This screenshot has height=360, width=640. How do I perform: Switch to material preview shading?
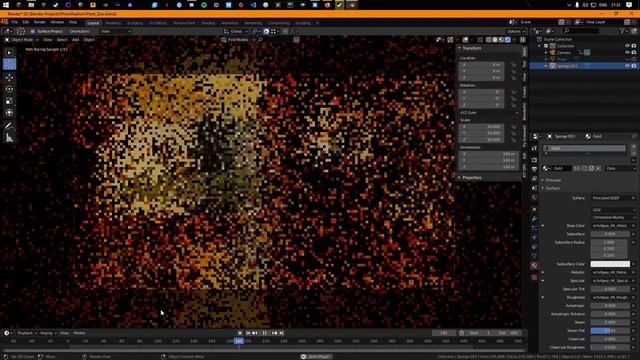tap(501, 40)
